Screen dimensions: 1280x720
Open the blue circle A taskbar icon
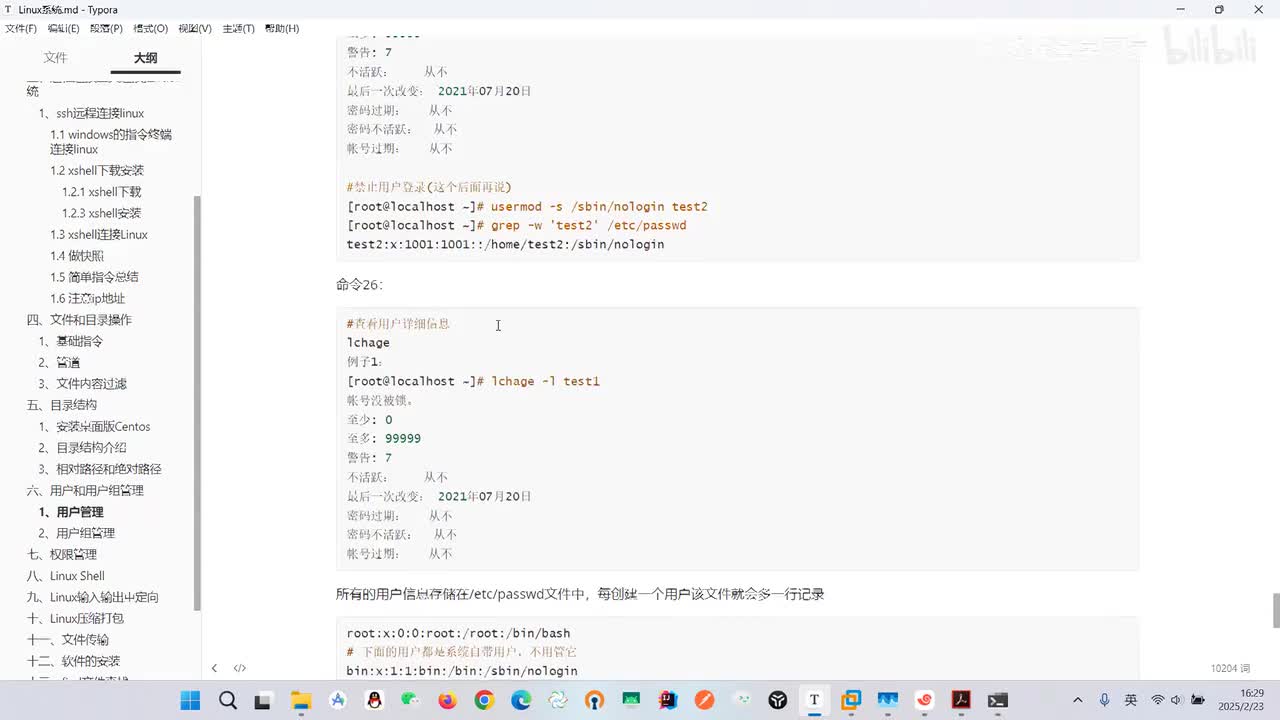pyautogui.click(x=337, y=700)
